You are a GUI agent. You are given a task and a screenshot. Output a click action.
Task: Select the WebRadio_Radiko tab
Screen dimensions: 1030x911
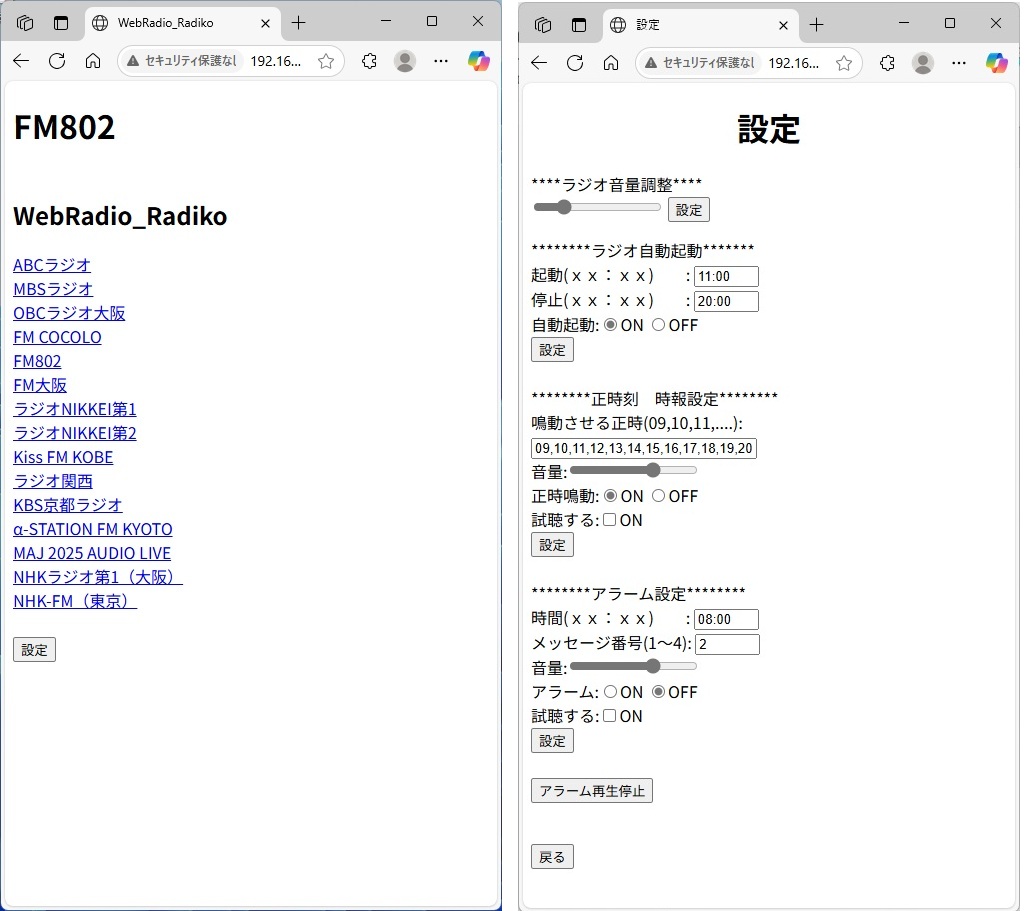[183, 23]
